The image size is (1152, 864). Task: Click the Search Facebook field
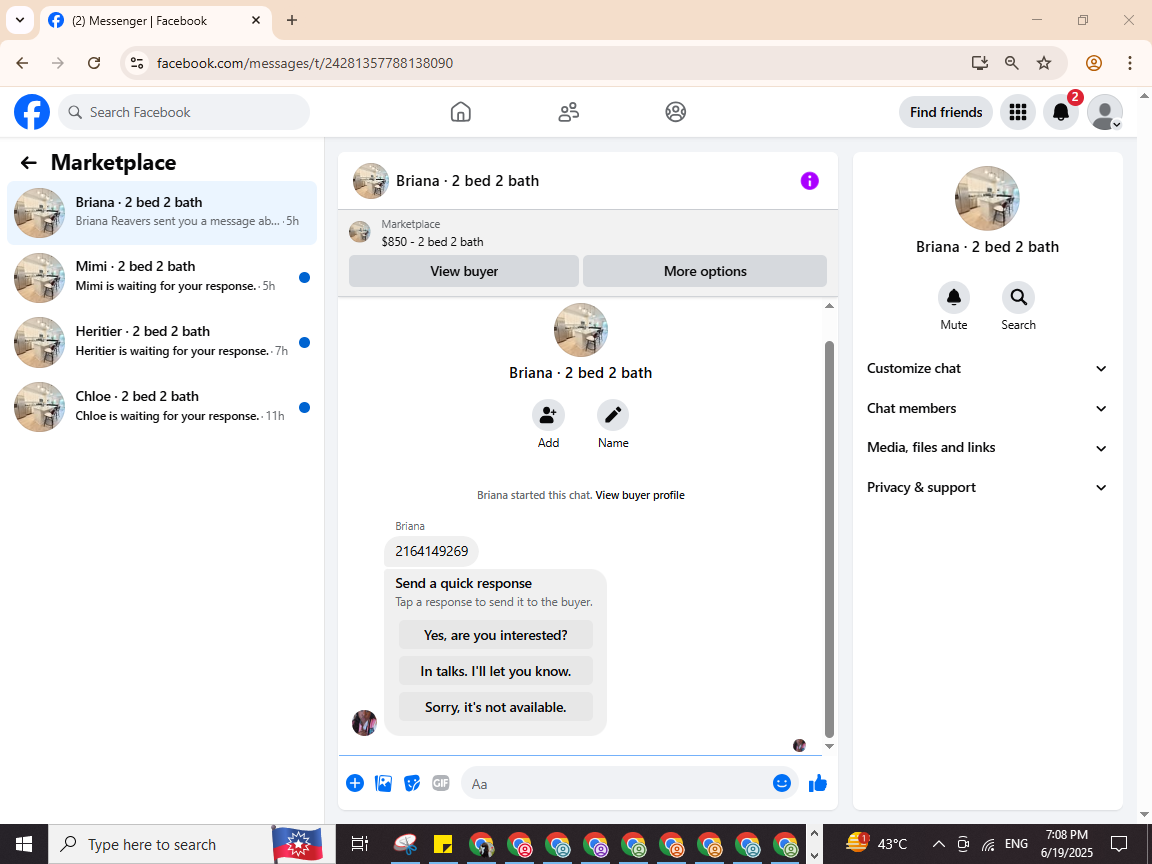click(x=184, y=112)
